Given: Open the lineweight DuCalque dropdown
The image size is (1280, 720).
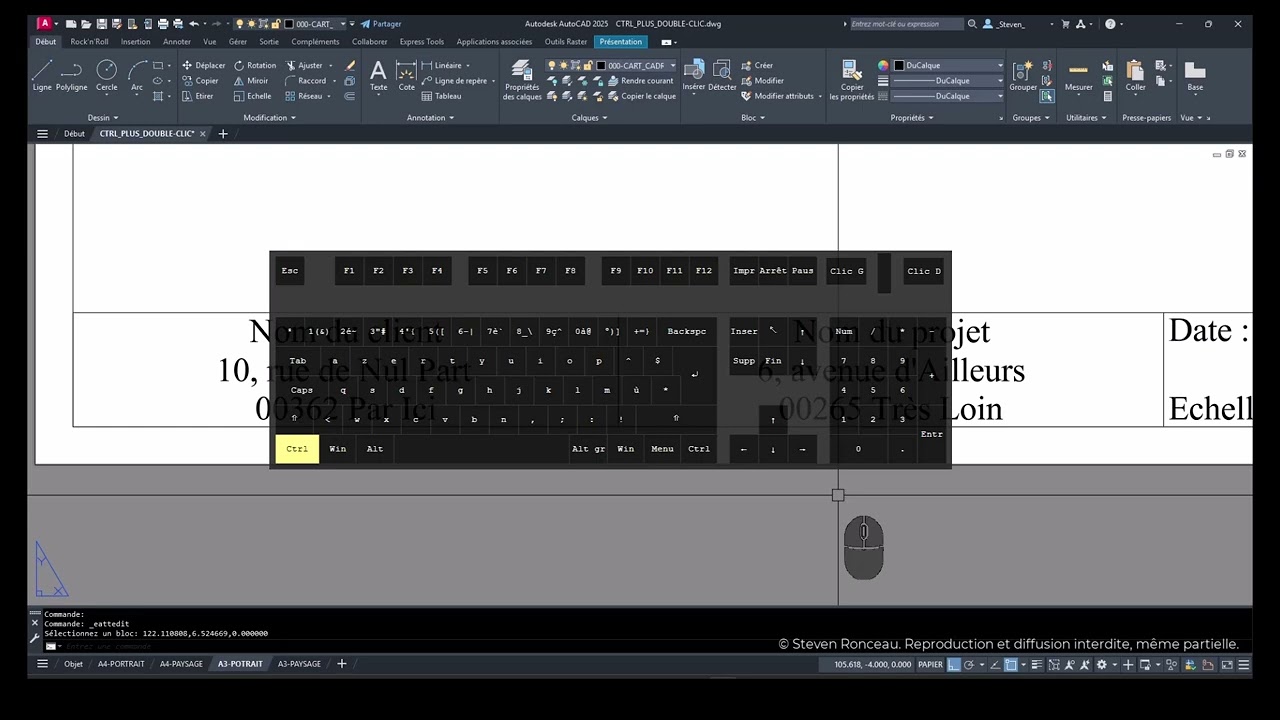Looking at the screenshot, I should [947, 81].
